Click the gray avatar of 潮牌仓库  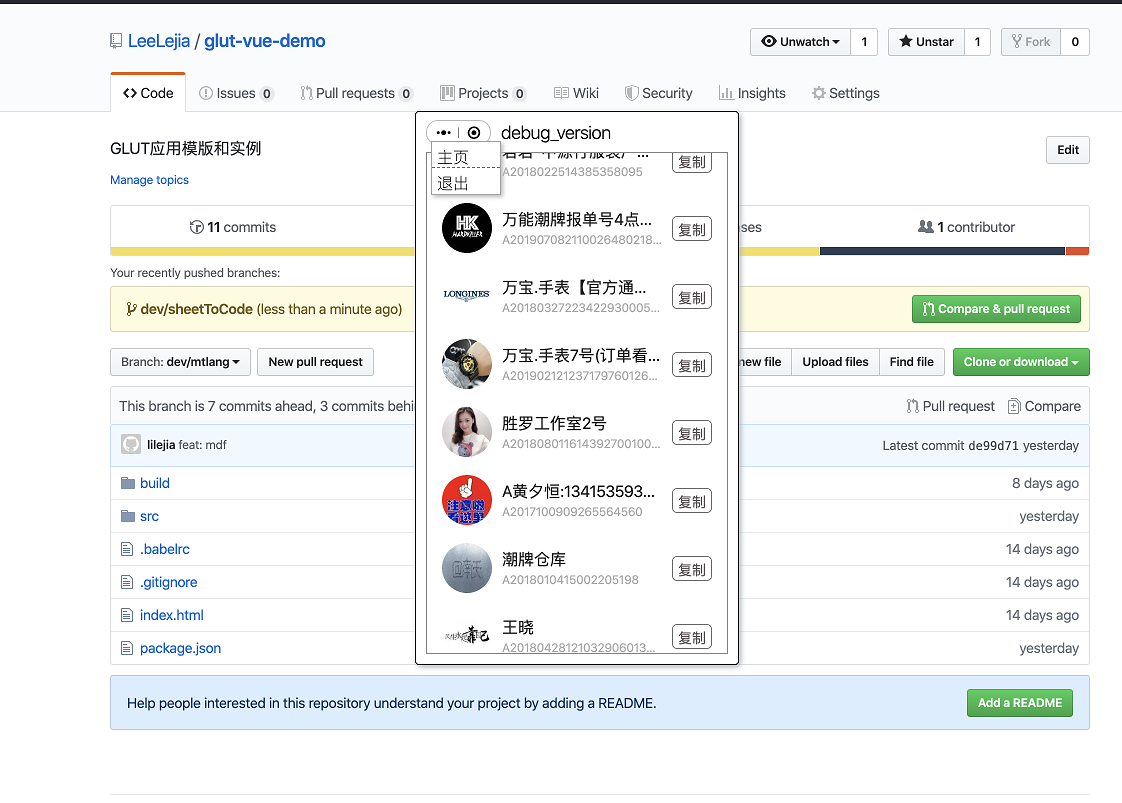[x=467, y=568]
